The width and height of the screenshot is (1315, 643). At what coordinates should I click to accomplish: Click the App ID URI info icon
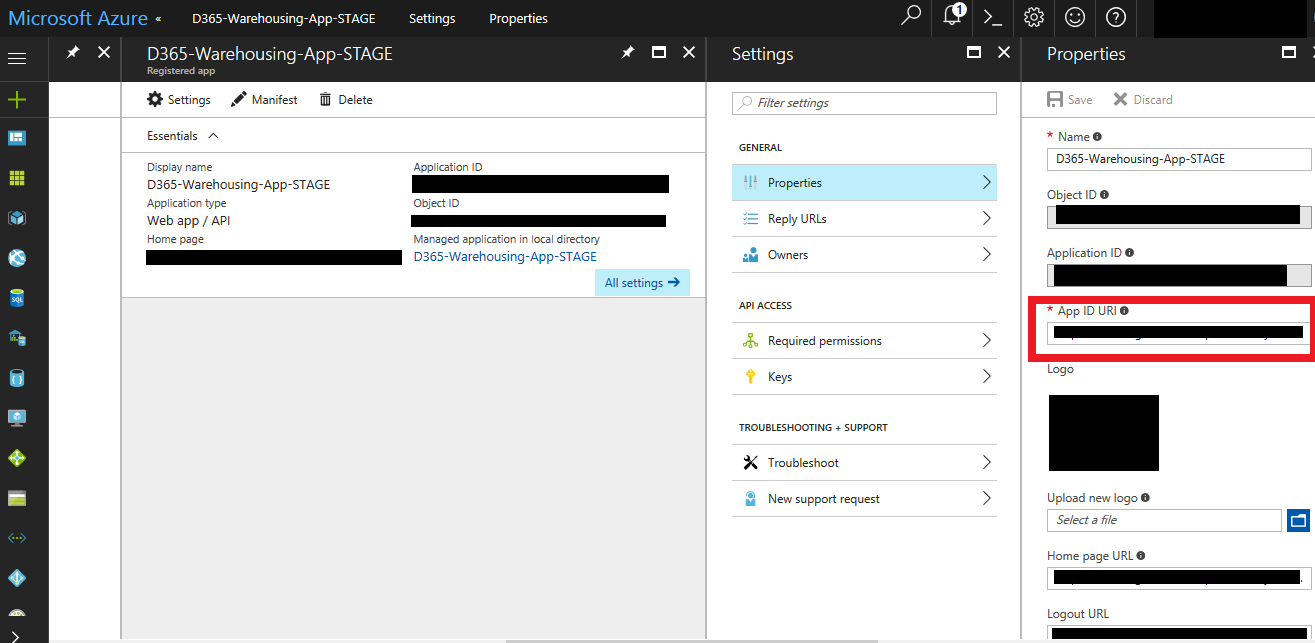point(1124,311)
